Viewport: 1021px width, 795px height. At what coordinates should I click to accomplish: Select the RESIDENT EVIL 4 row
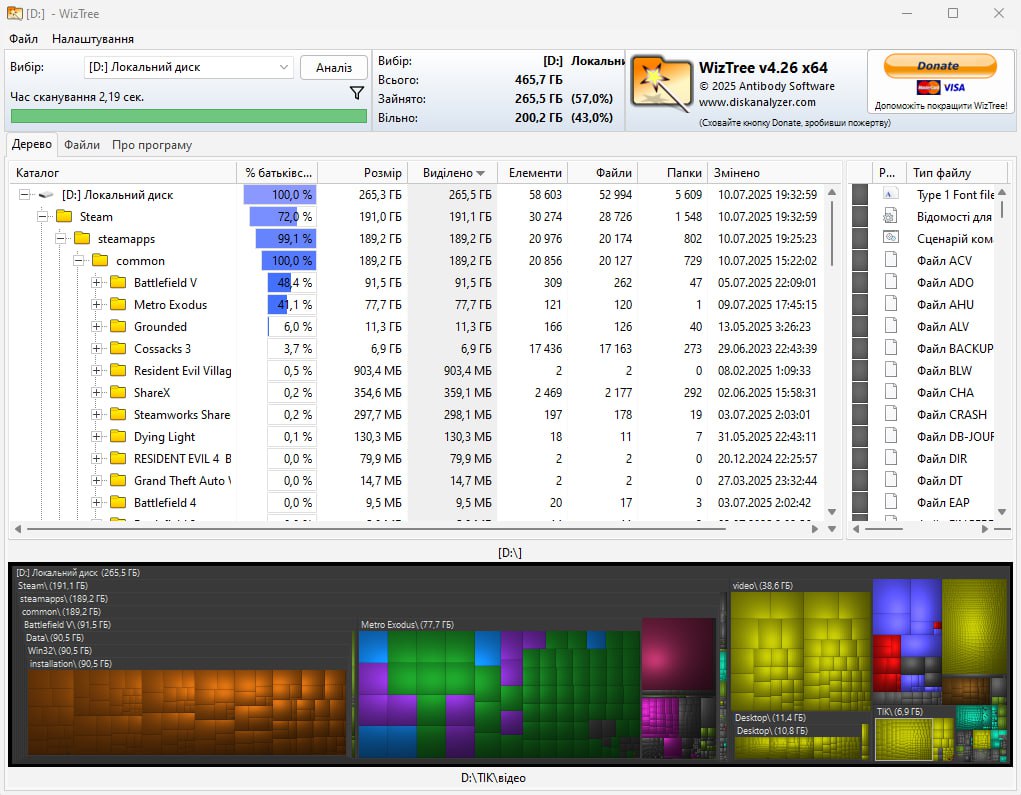coord(417,458)
